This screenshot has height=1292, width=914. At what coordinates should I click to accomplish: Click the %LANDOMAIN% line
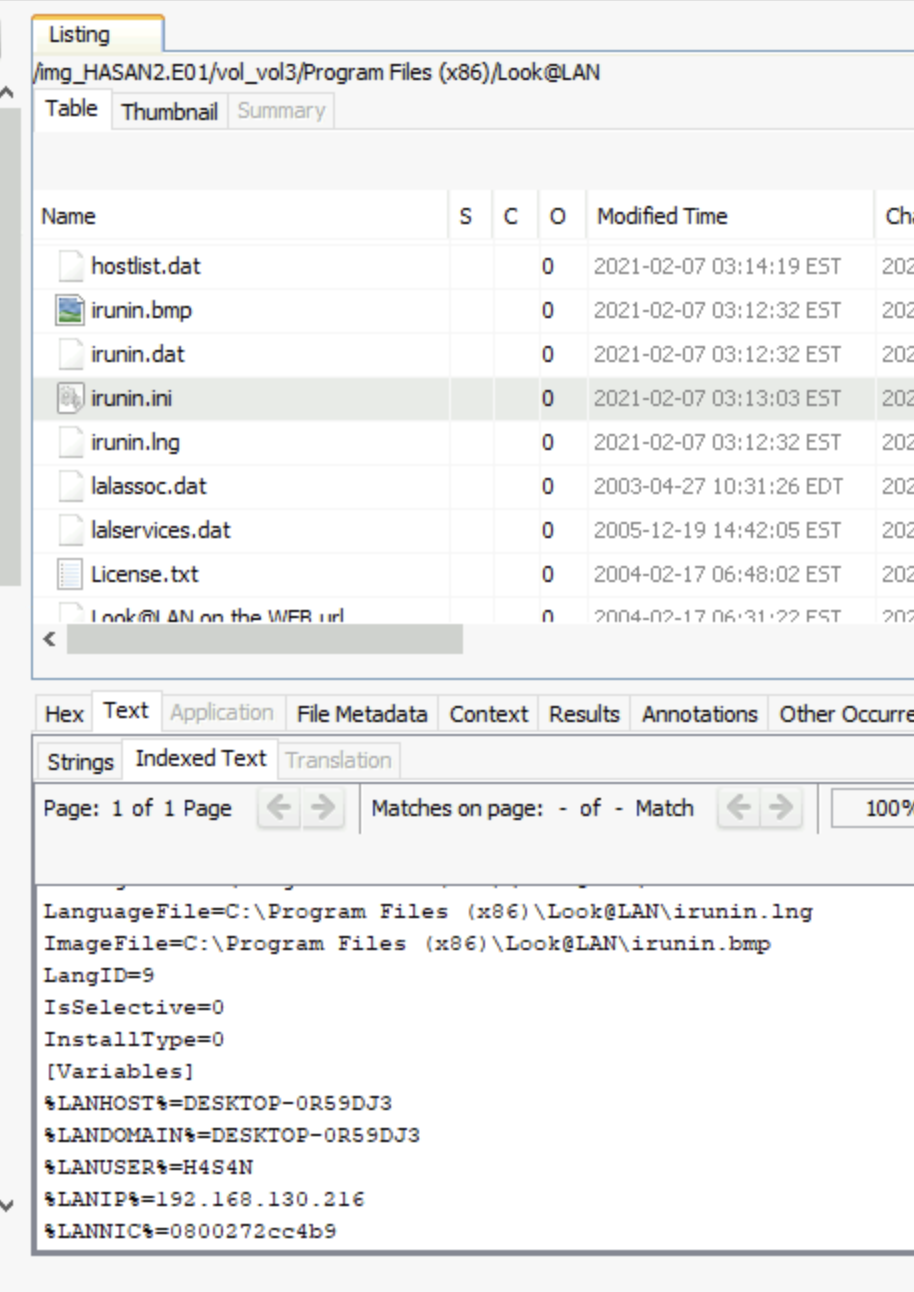[232, 1135]
